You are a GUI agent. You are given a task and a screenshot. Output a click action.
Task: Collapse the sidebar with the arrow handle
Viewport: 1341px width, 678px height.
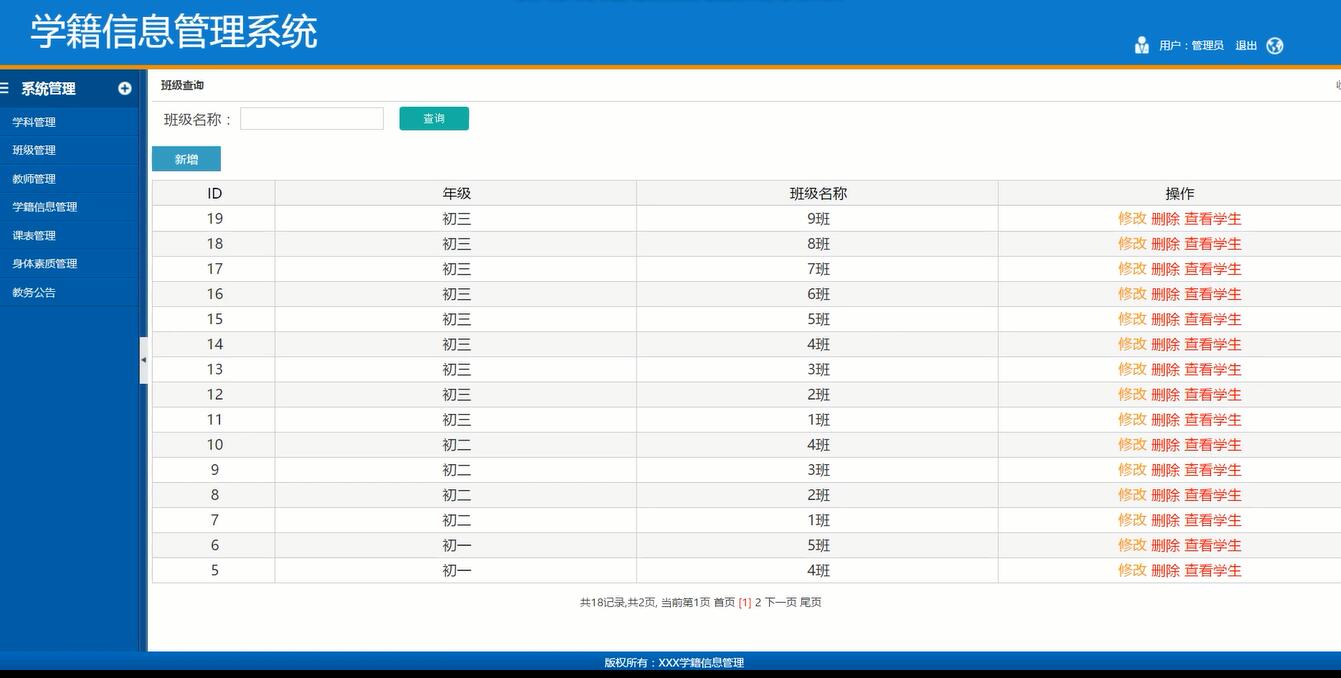coord(143,360)
